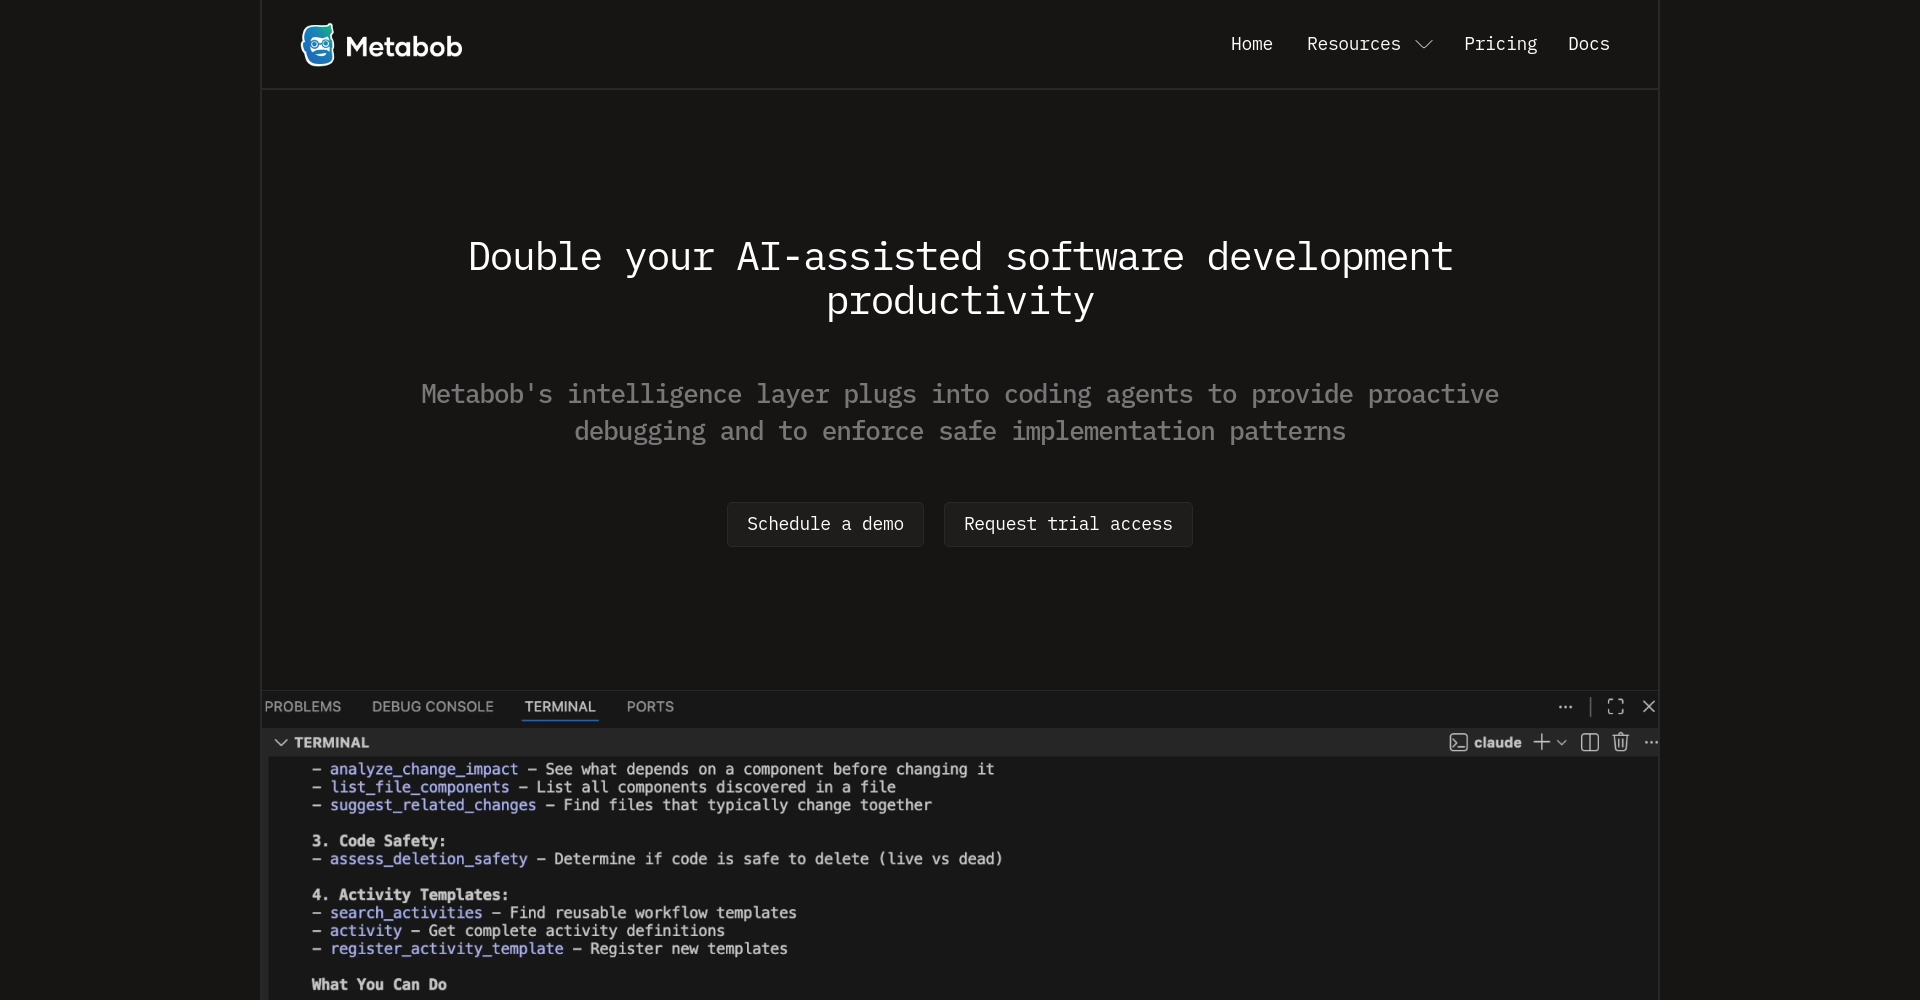This screenshot has width=1920, height=1000.
Task: Select the TERMINAL tab
Action: pos(560,706)
